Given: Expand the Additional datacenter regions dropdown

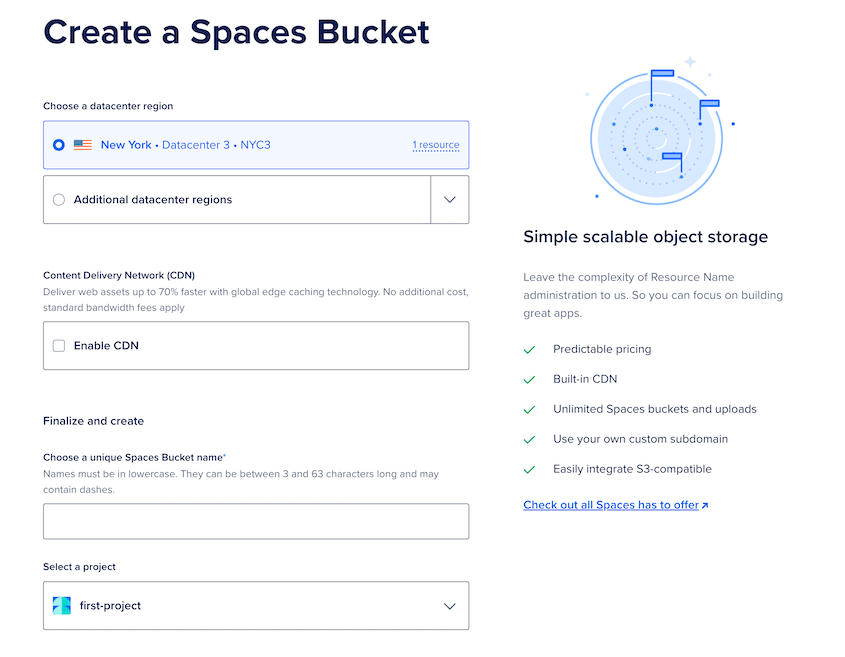Looking at the screenshot, I should (x=448, y=199).
